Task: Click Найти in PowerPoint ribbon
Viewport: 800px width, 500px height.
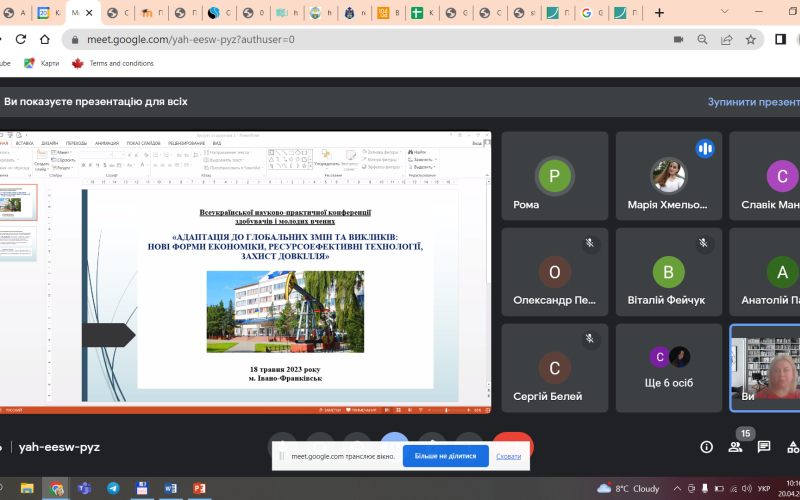Action: [417, 152]
